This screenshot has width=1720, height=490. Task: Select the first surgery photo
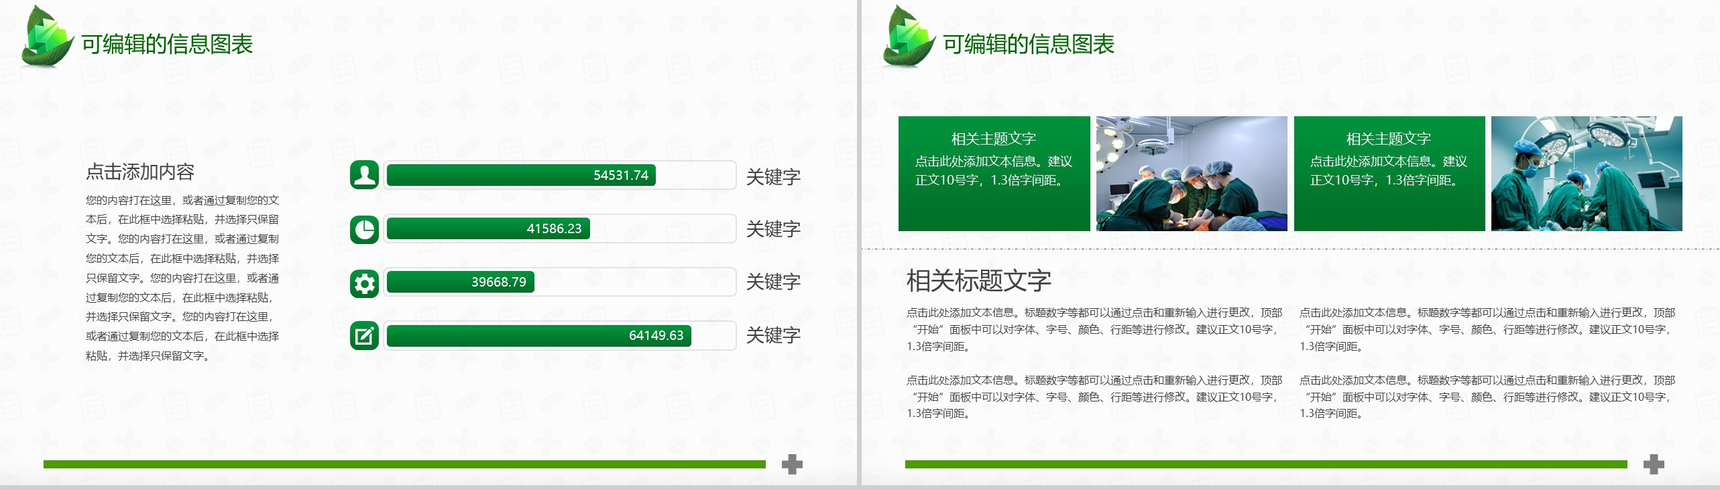(1191, 174)
